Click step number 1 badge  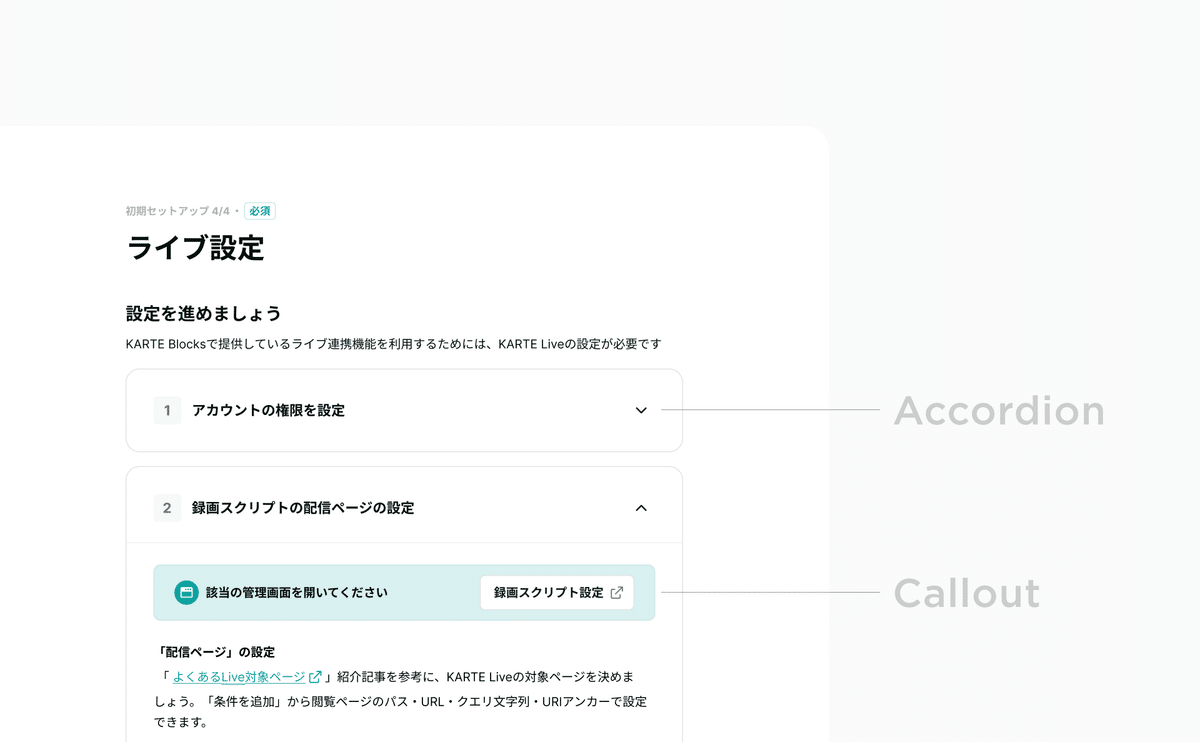[x=167, y=410]
